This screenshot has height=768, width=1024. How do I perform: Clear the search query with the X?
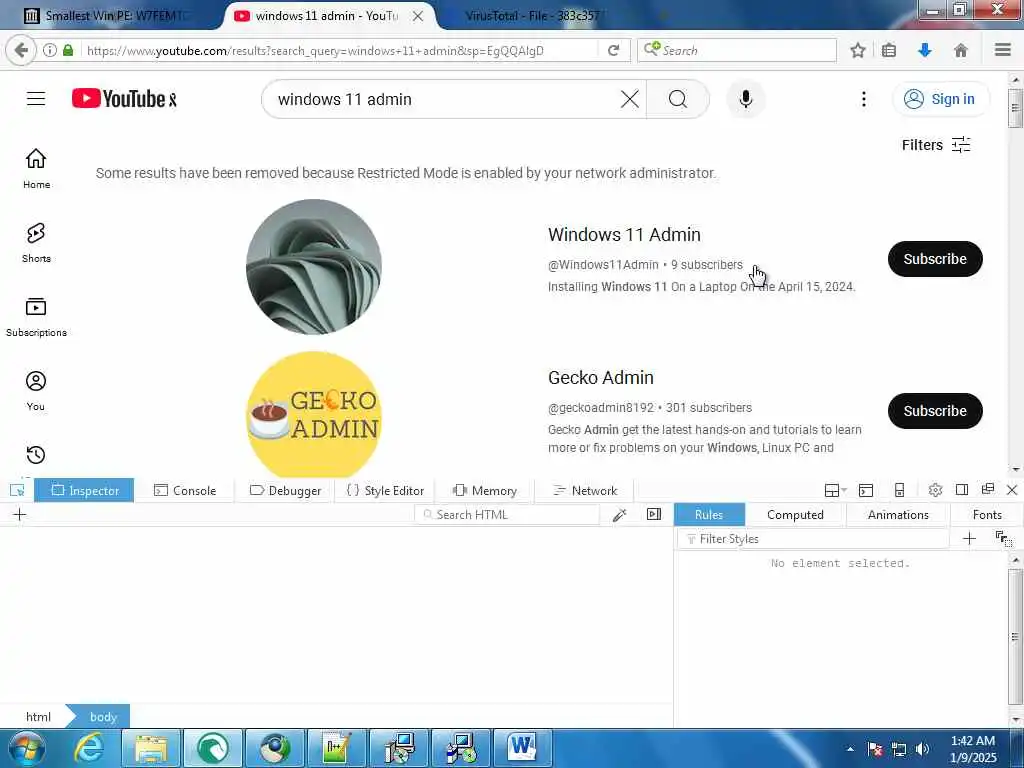[x=630, y=99]
